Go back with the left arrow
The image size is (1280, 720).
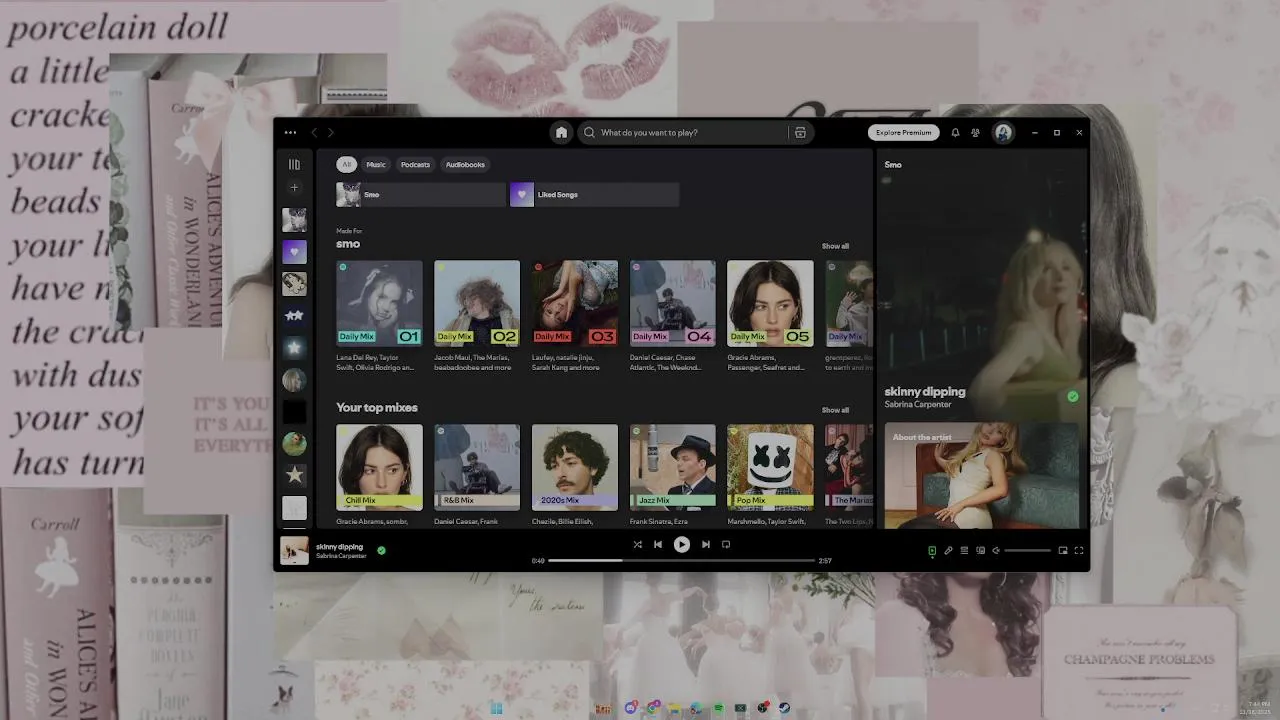[314, 132]
